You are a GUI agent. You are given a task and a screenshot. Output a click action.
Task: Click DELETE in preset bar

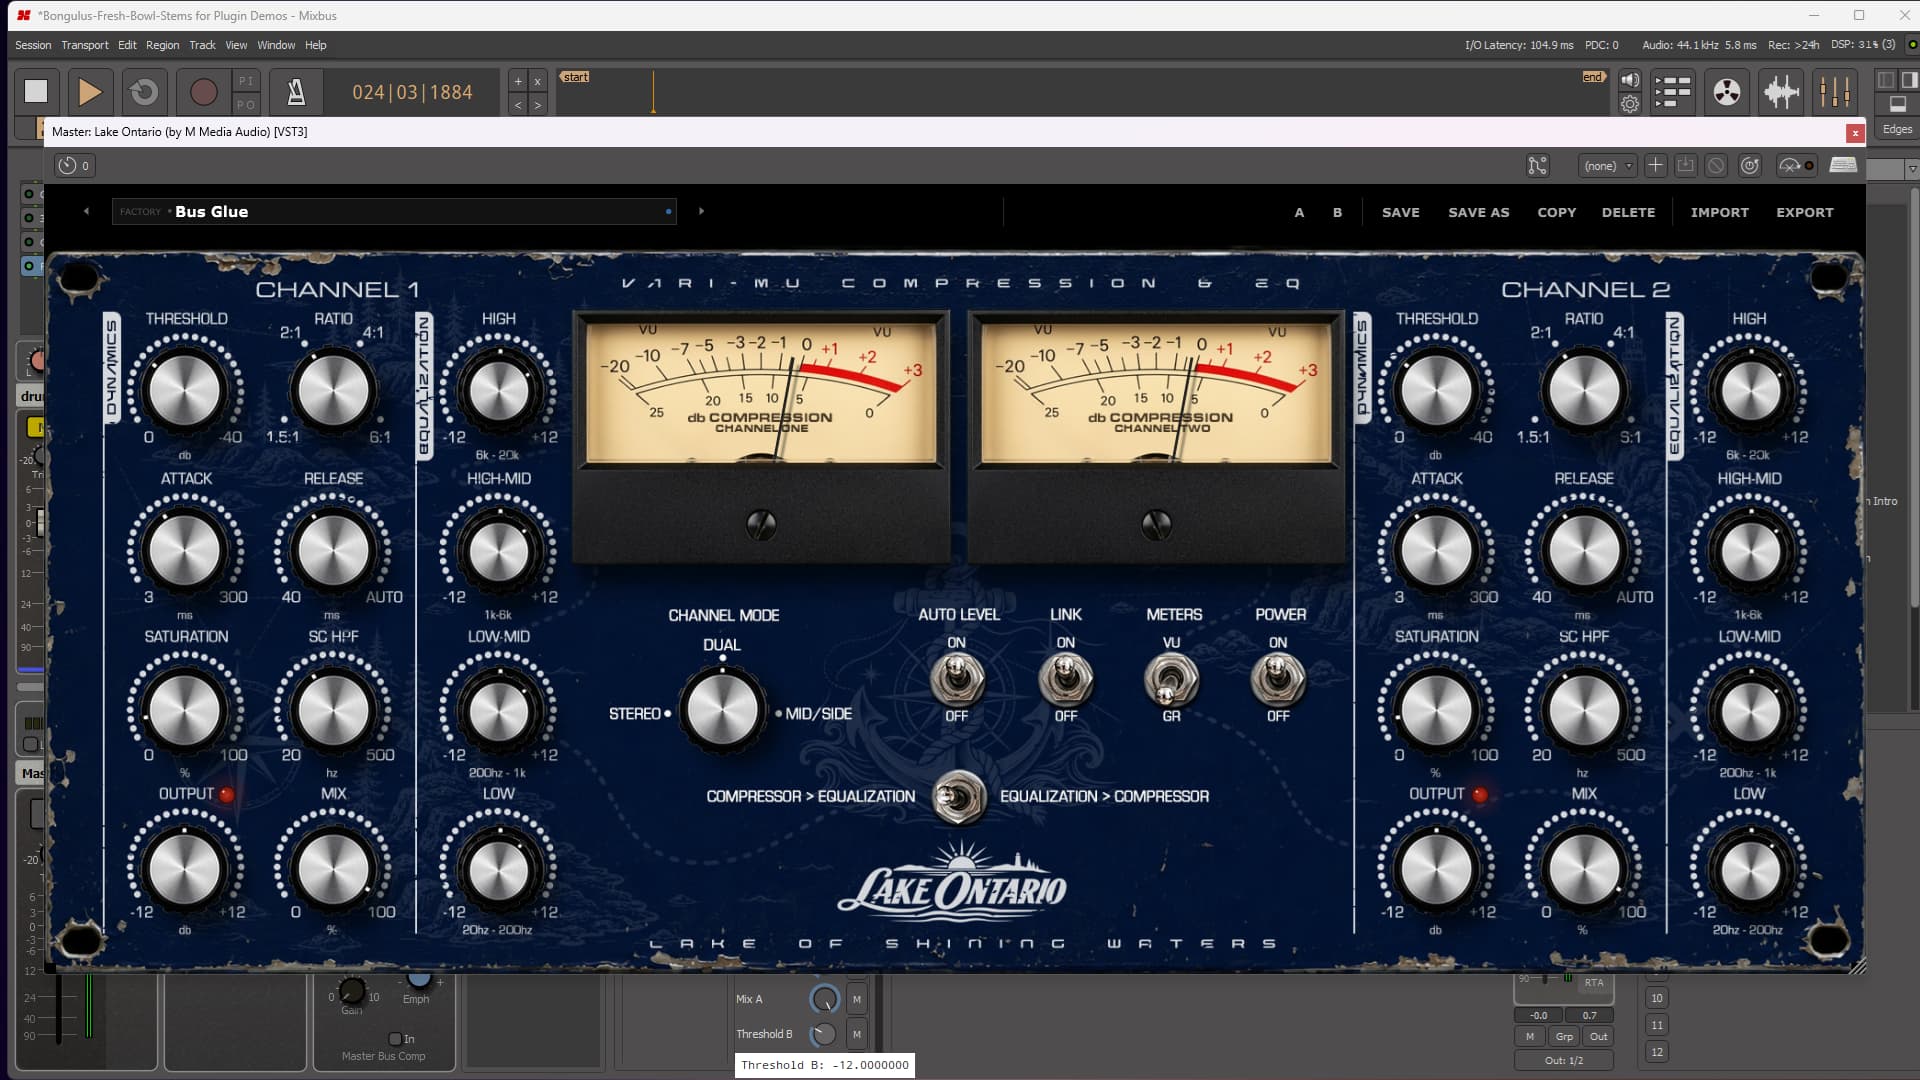[1628, 212]
